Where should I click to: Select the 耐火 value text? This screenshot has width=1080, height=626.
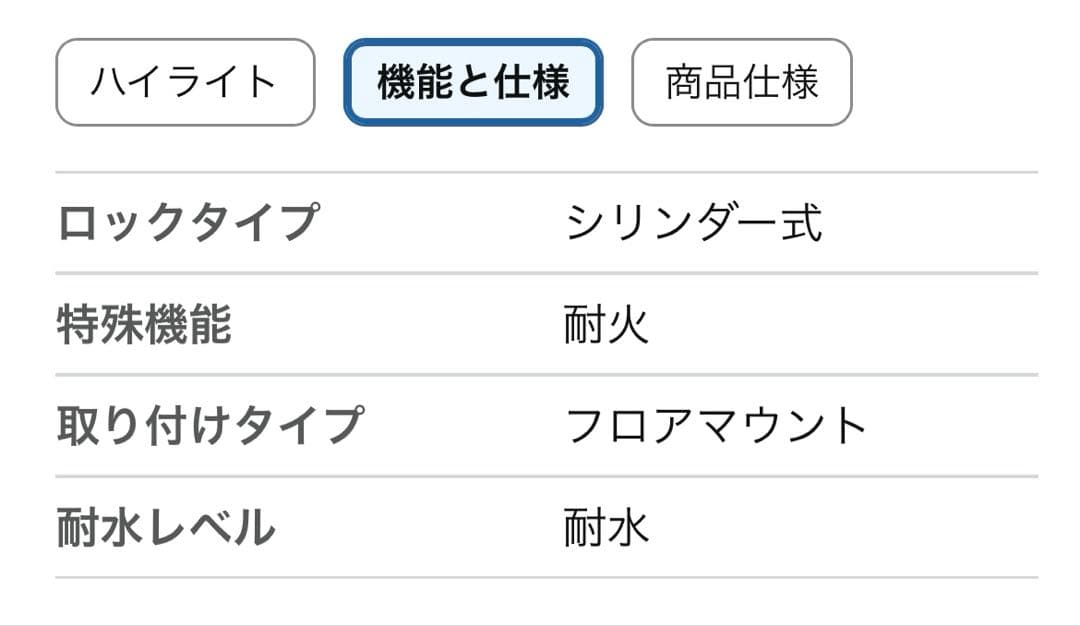(x=606, y=325)
